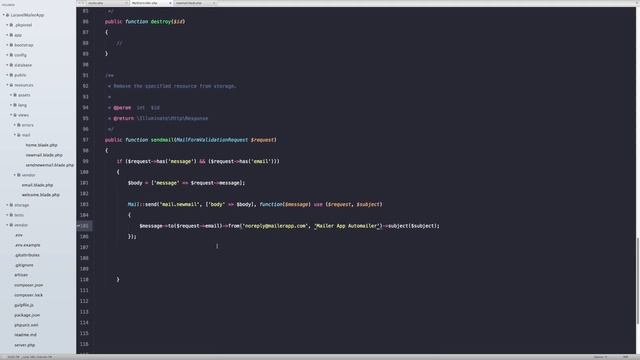The height and width of the screenshot is (360, 640).
Task: Open package.json in the sidebar
Action: pyautogui.click(x=27, y=315)
